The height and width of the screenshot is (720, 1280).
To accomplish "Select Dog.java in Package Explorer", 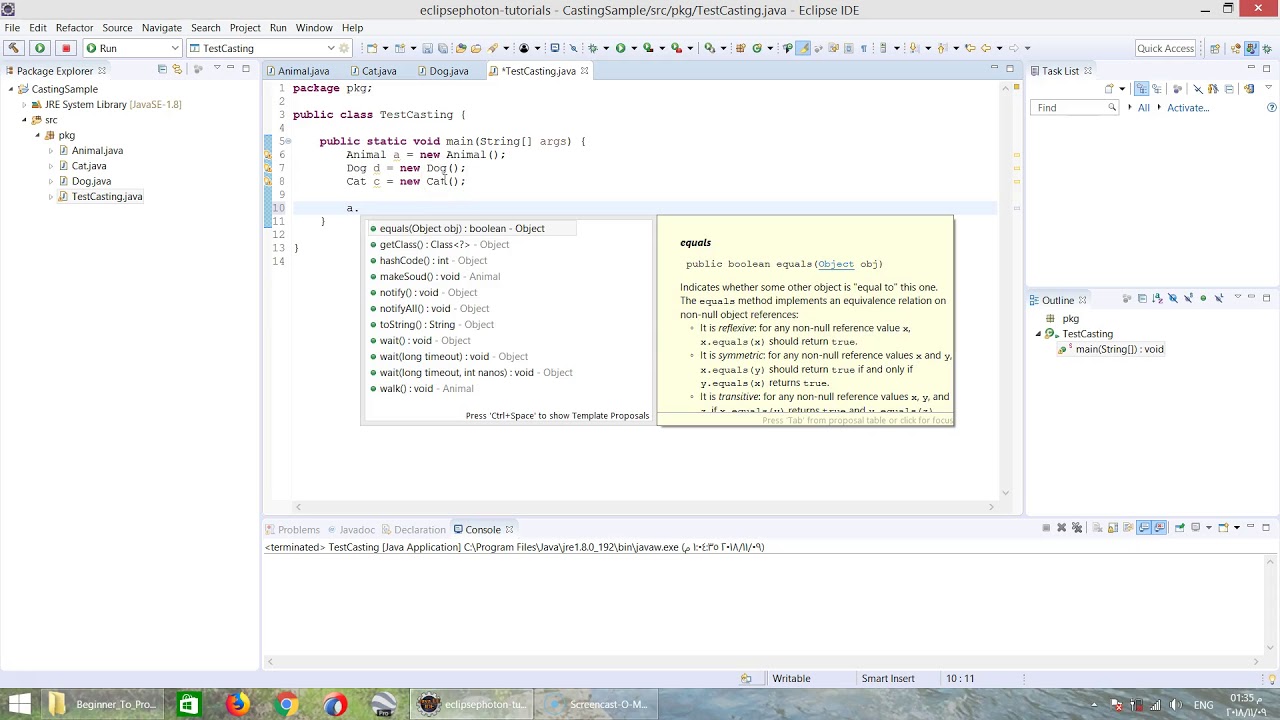I will tap(91, 181).
